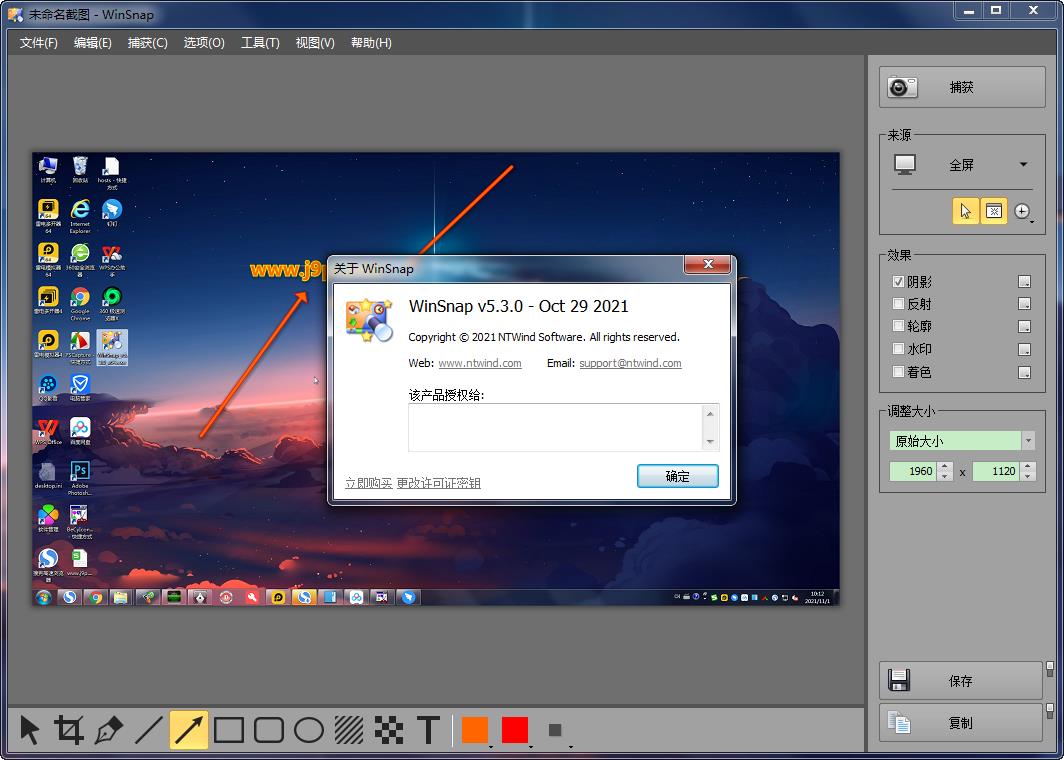1064x760 pixels.
Task: Decrease the 1120 height value
Action: 1027,476
